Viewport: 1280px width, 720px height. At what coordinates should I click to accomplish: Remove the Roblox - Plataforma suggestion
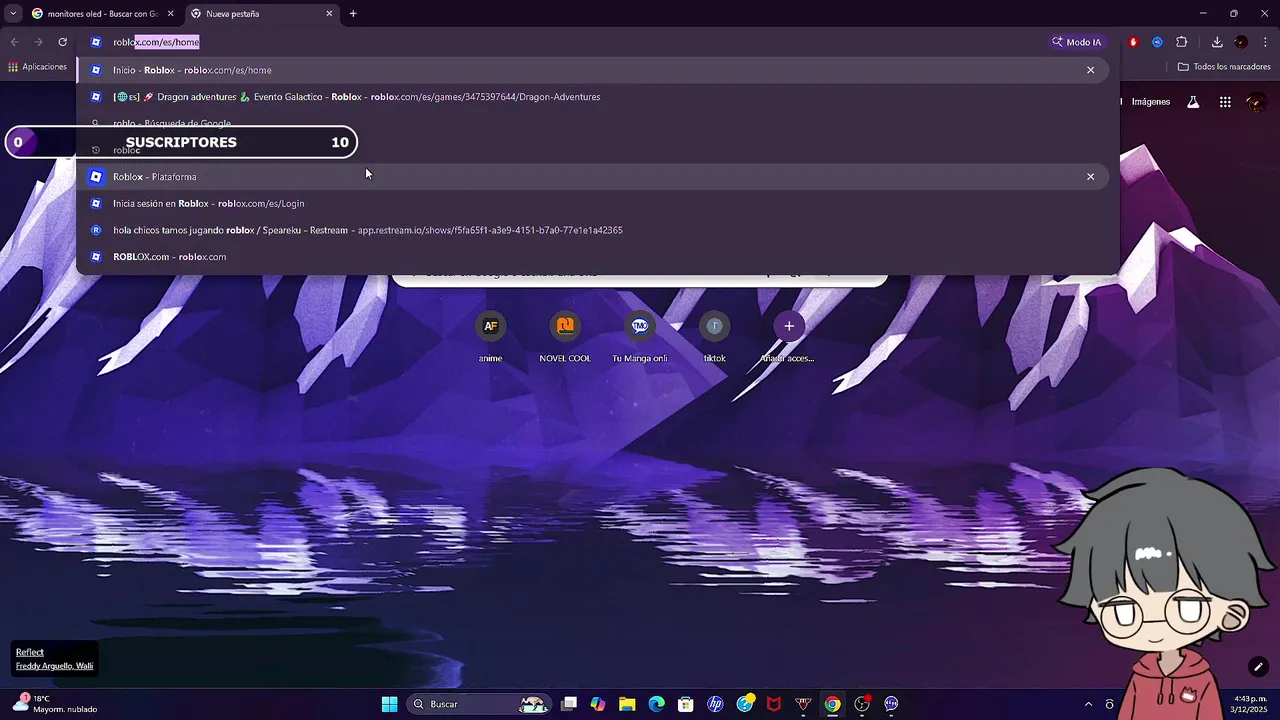(x=1090, y=177)
